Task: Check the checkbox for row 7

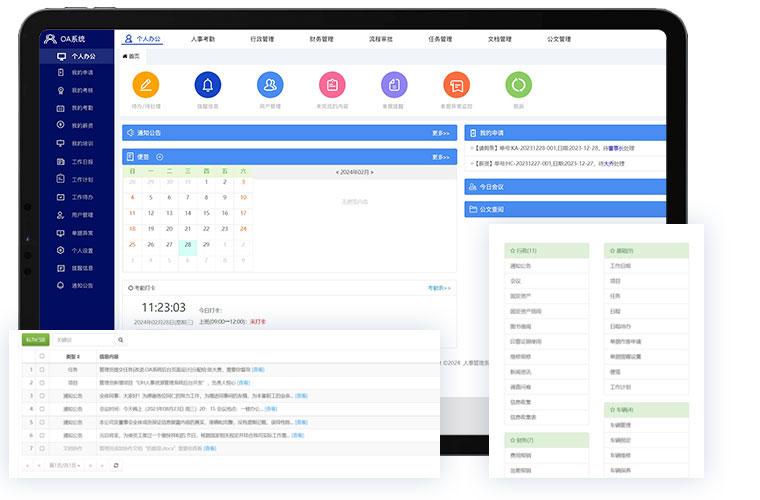Action: coord(42,449)
